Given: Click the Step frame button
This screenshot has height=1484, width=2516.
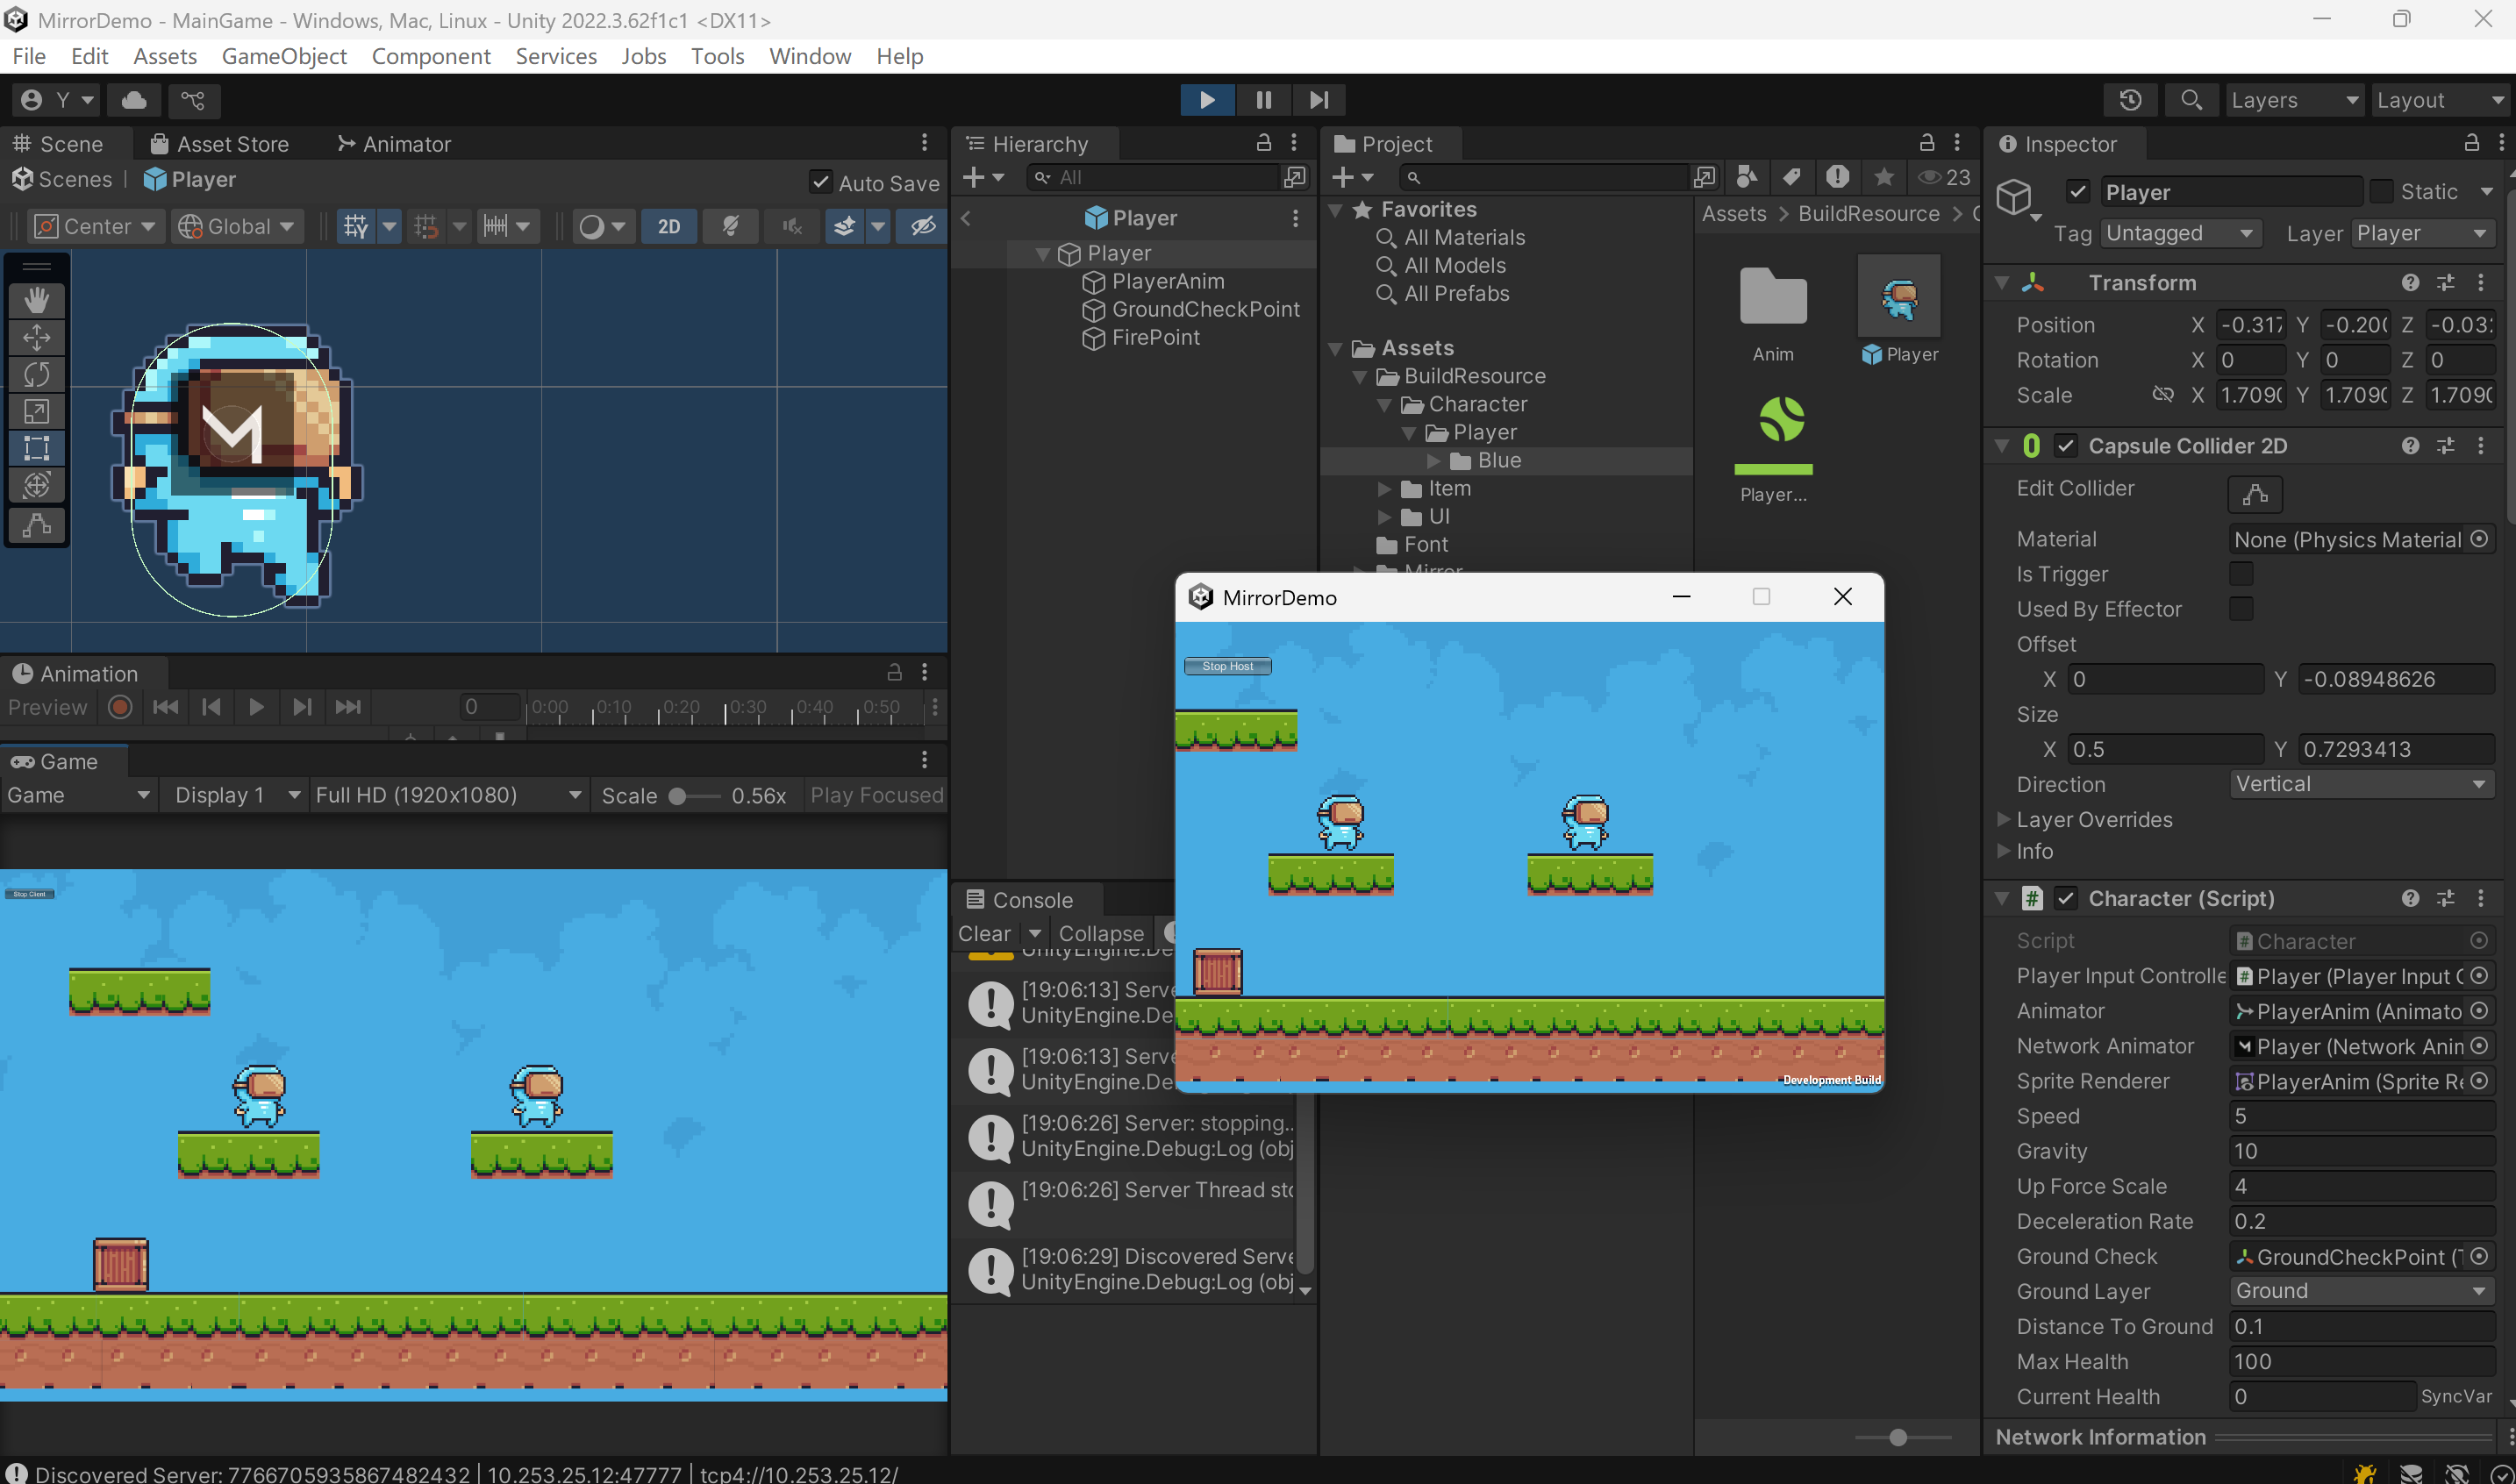Looking at the screenshot, I should point(1319,100).
